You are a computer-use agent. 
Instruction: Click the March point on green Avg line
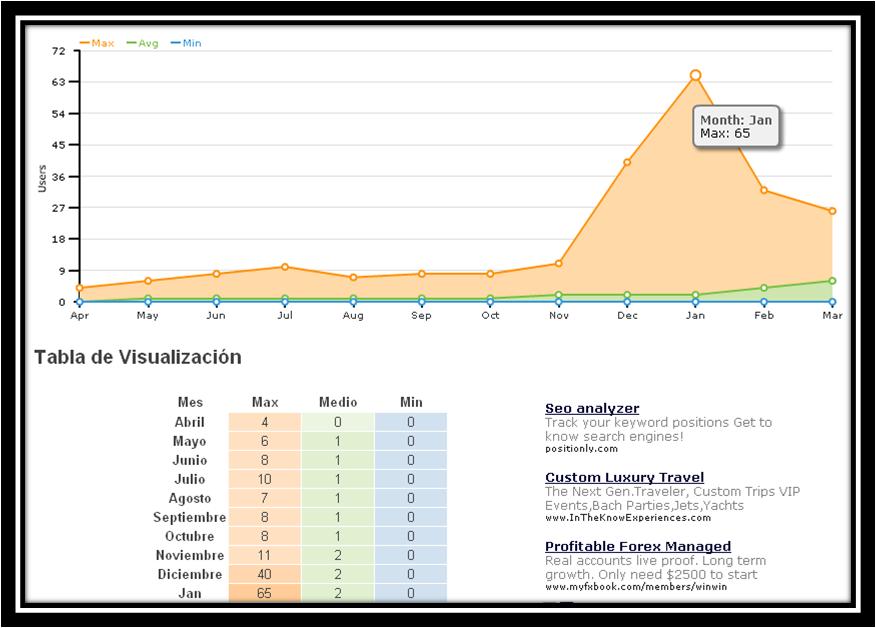pyautogui.click(x=832, y=281)
